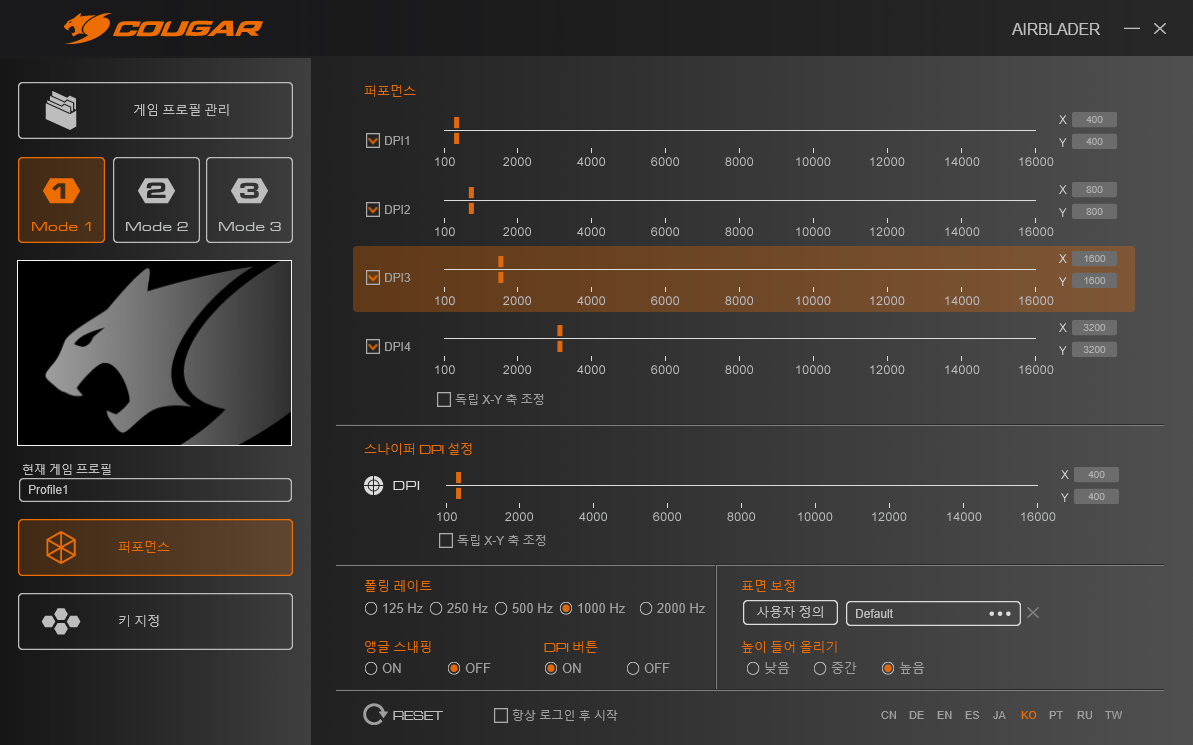Turn angle snapping ON
This screenshot has width=1193, height=745.
(371, 668)
